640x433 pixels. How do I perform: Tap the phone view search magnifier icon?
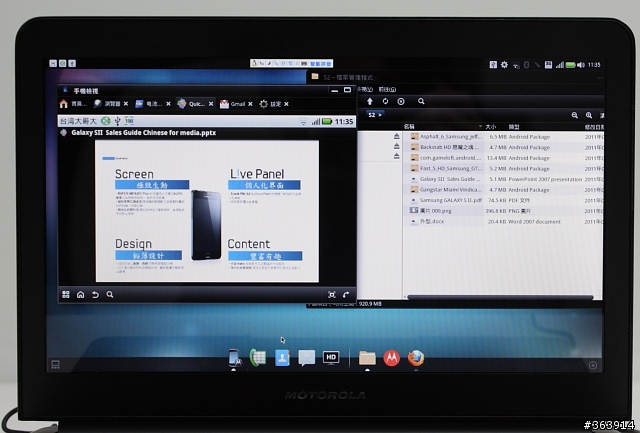(110, 294)
